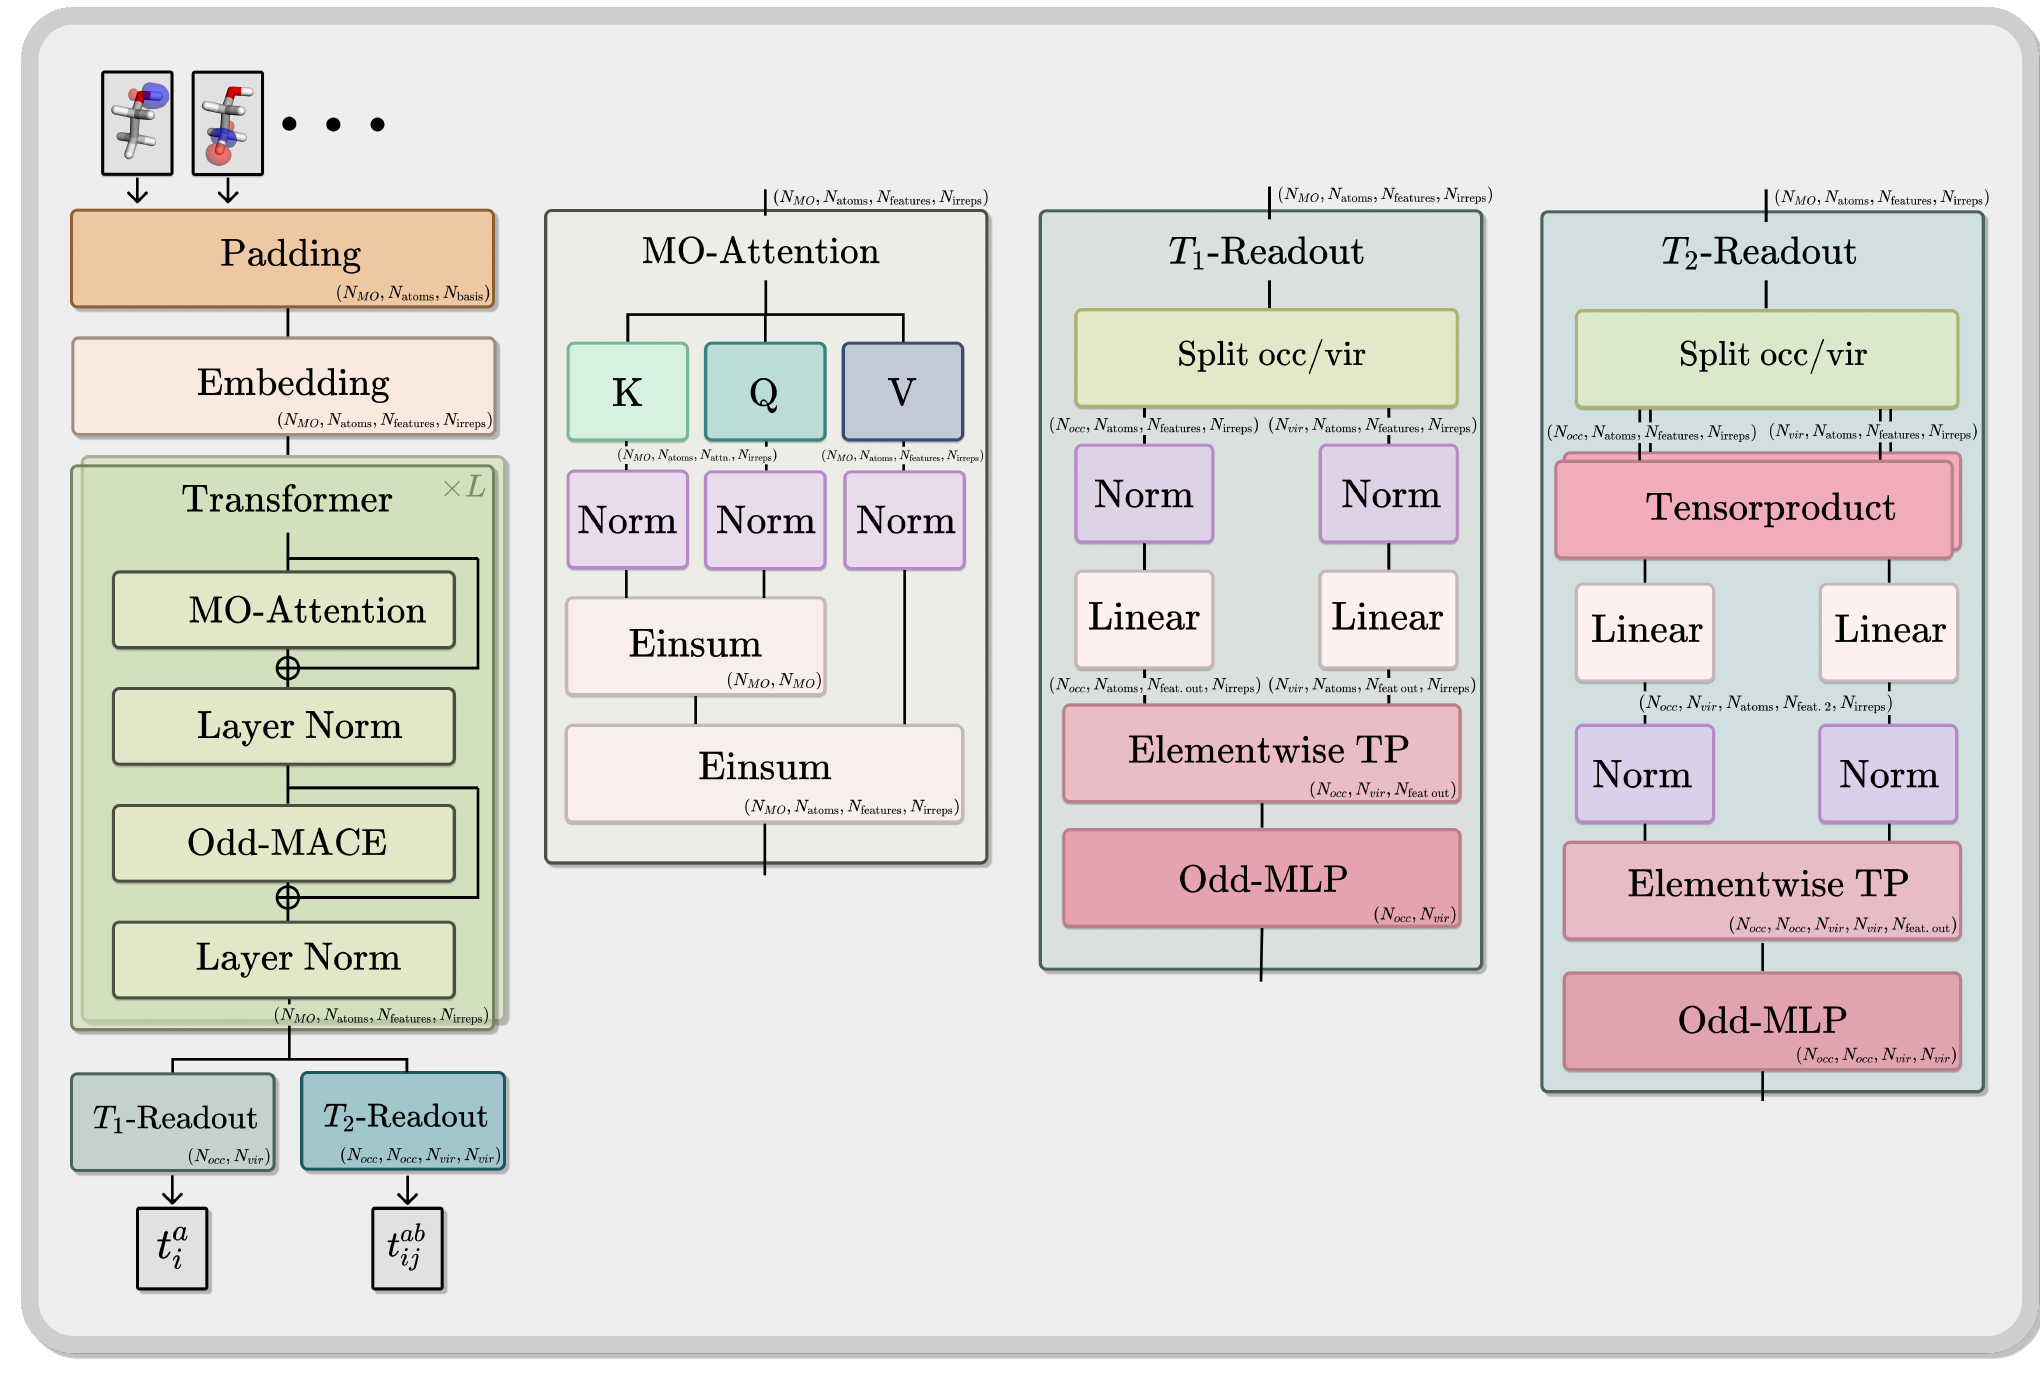This screenshot has height=1380, width=2040.
Task: Click the (N_occ, N_vir, N_feat out) label
Action: (1383, 790)
